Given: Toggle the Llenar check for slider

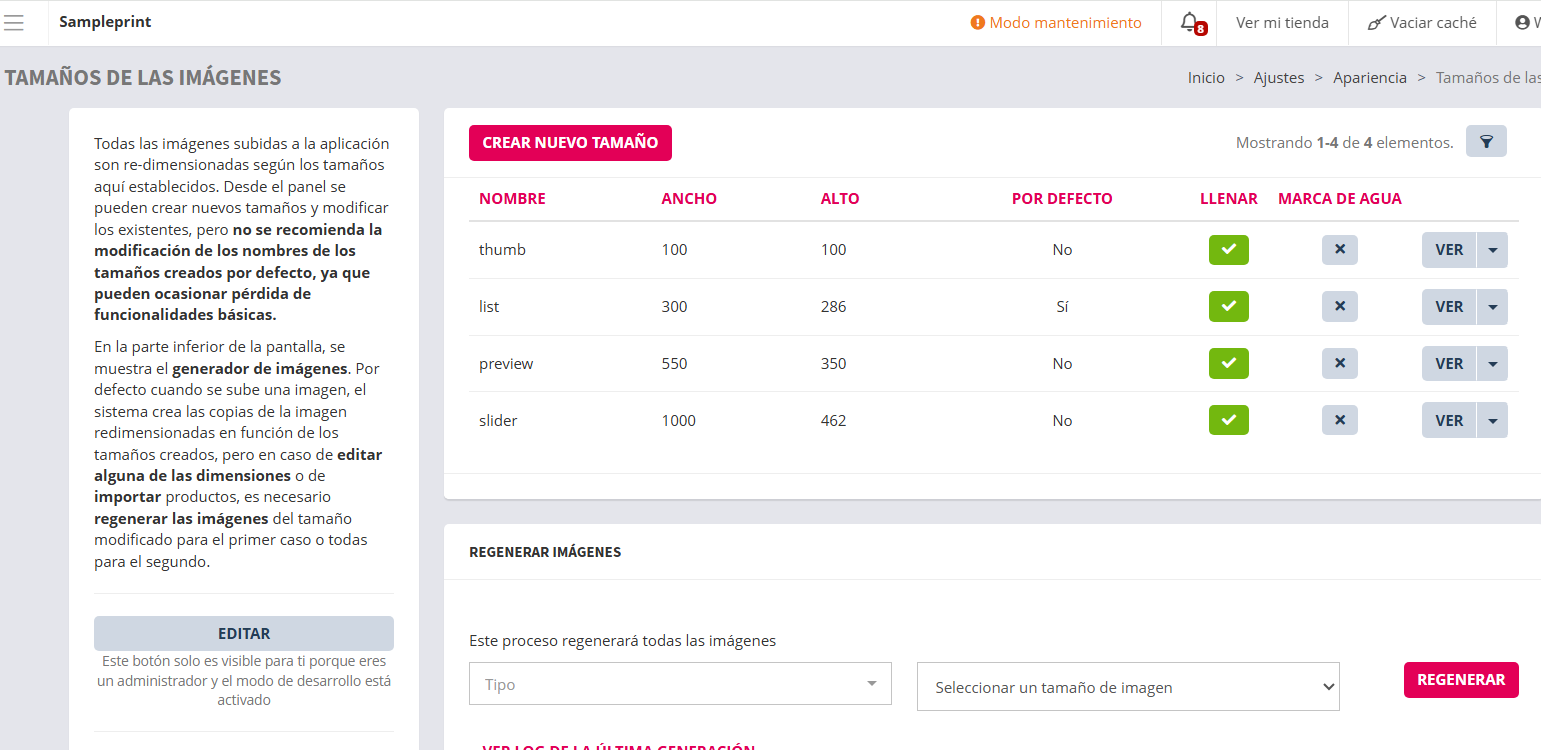Looking at the screenshot, I should [x=1228, y=421].
